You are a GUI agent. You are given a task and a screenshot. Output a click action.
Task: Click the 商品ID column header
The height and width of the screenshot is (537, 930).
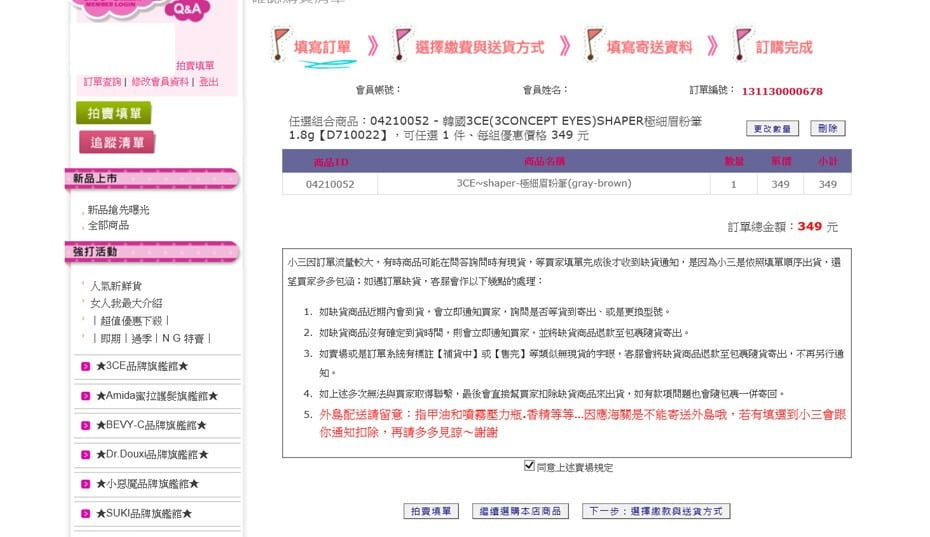pos(331,161)
